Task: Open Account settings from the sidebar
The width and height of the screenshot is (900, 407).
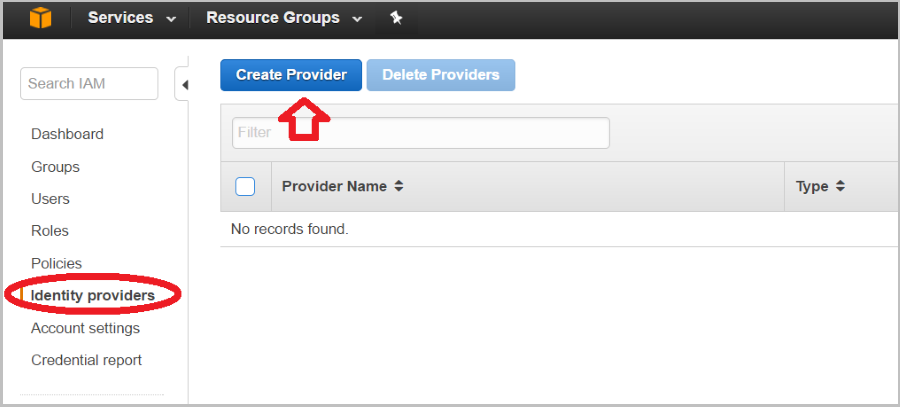Action: [x=86, y=328]
